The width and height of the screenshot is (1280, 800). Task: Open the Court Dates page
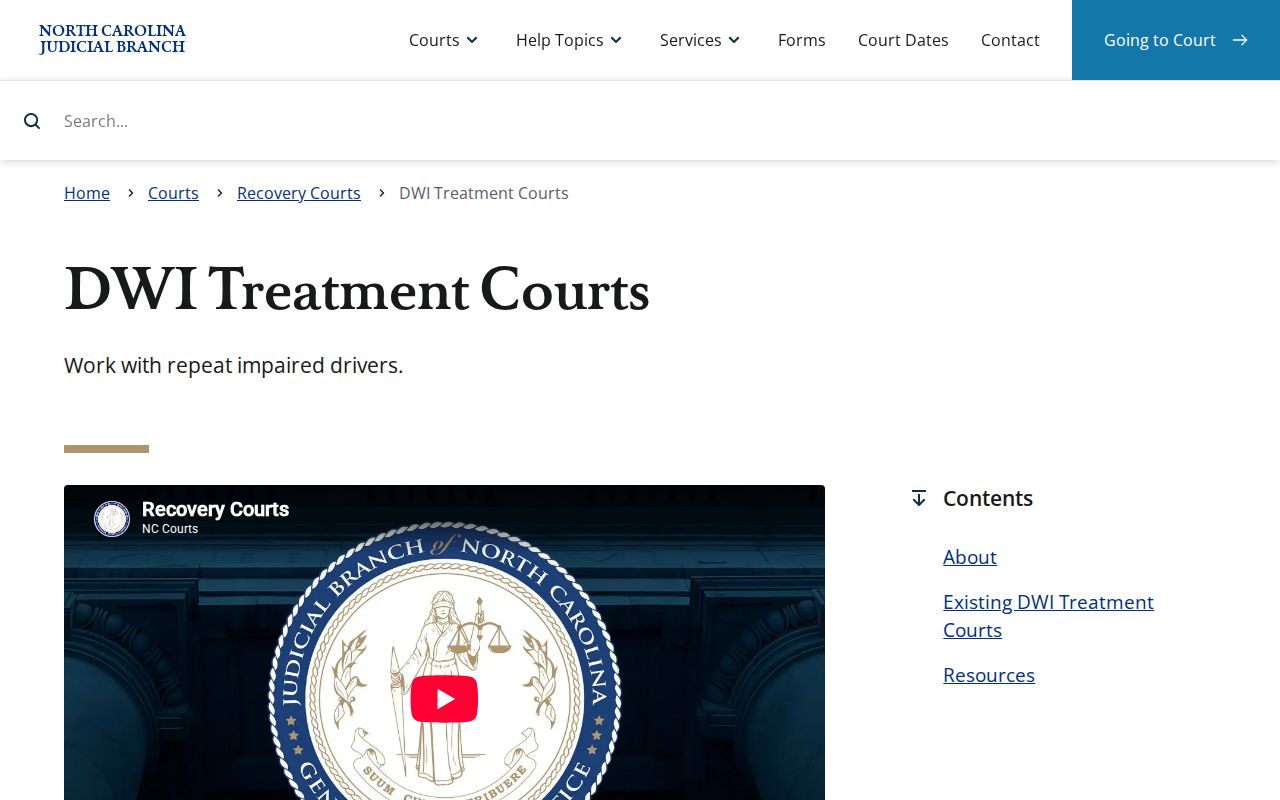[x=903, y=40]
